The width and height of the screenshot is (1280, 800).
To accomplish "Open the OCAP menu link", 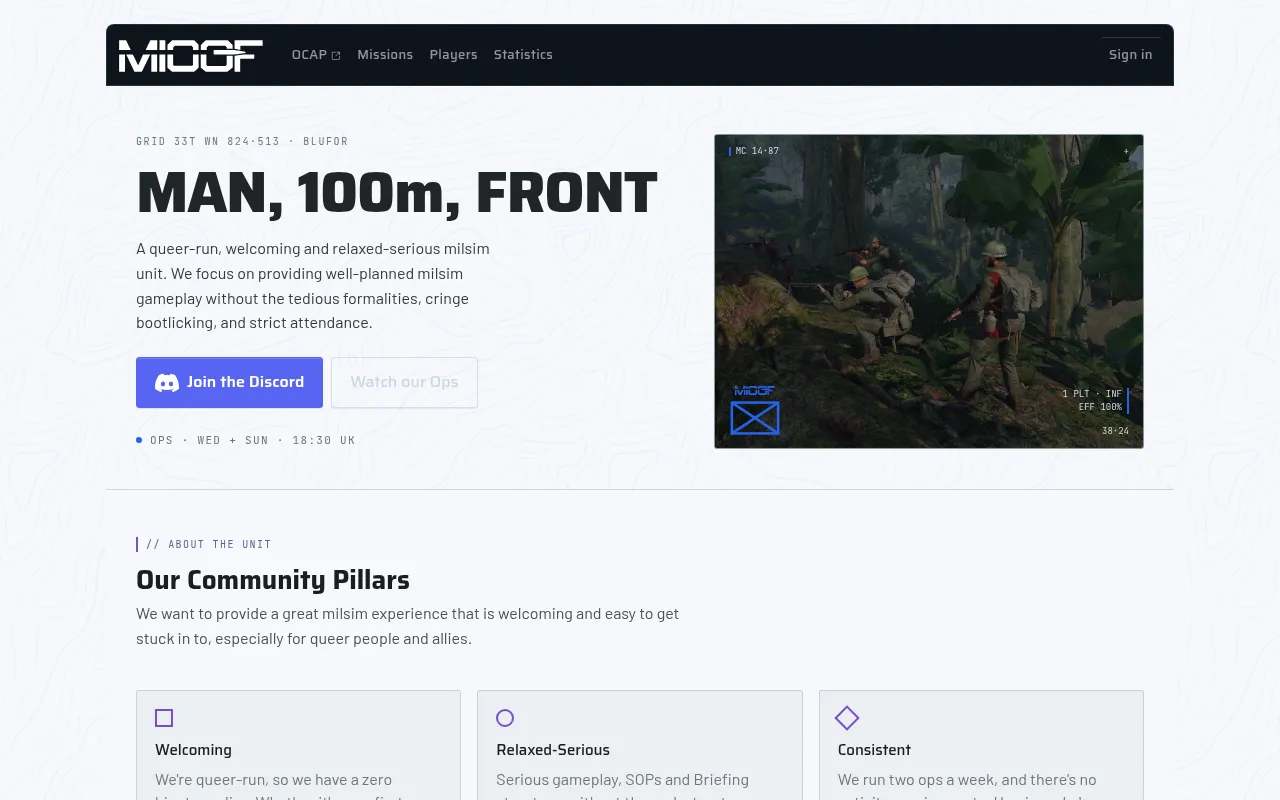I will (x=316, y=55).
